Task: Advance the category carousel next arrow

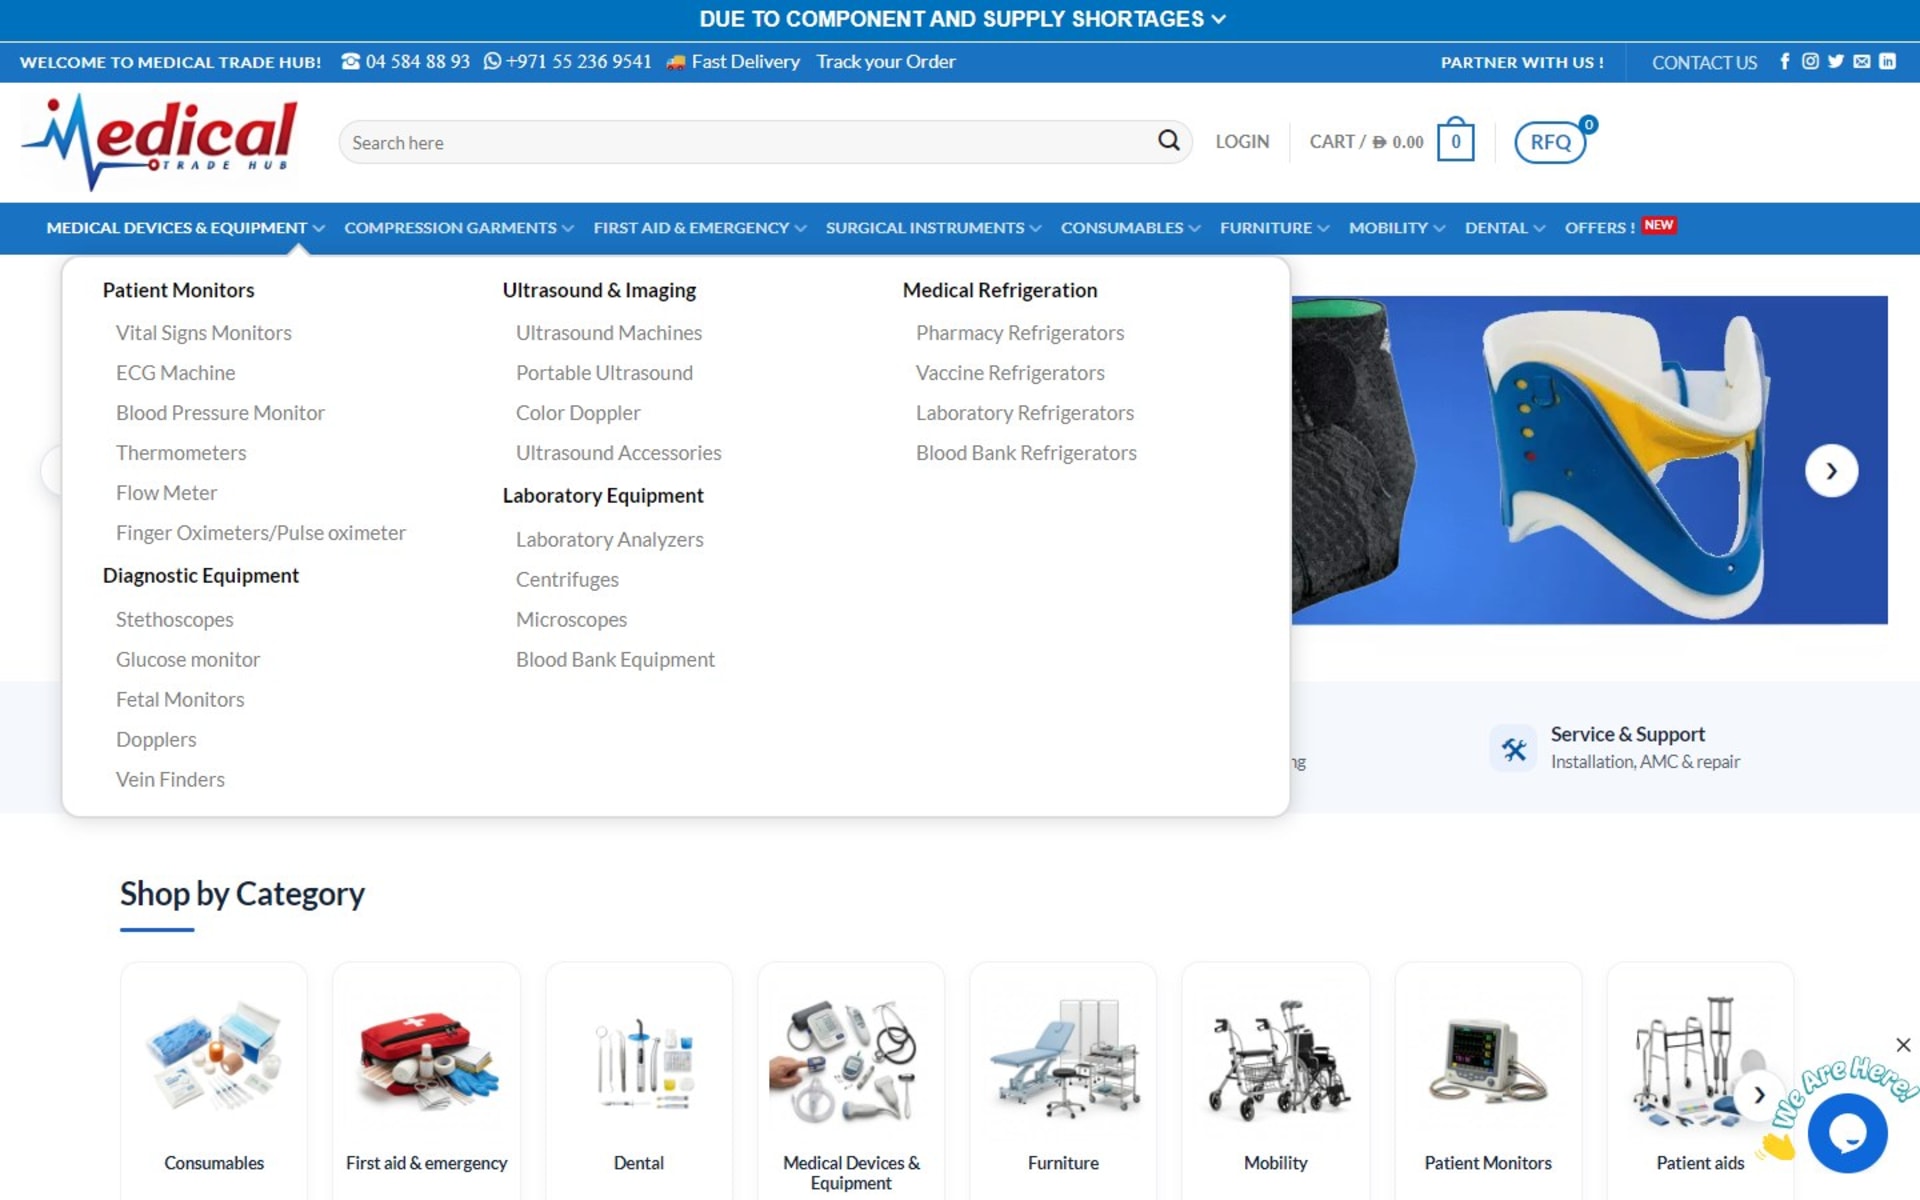Action: [x=1759, y=1095]
